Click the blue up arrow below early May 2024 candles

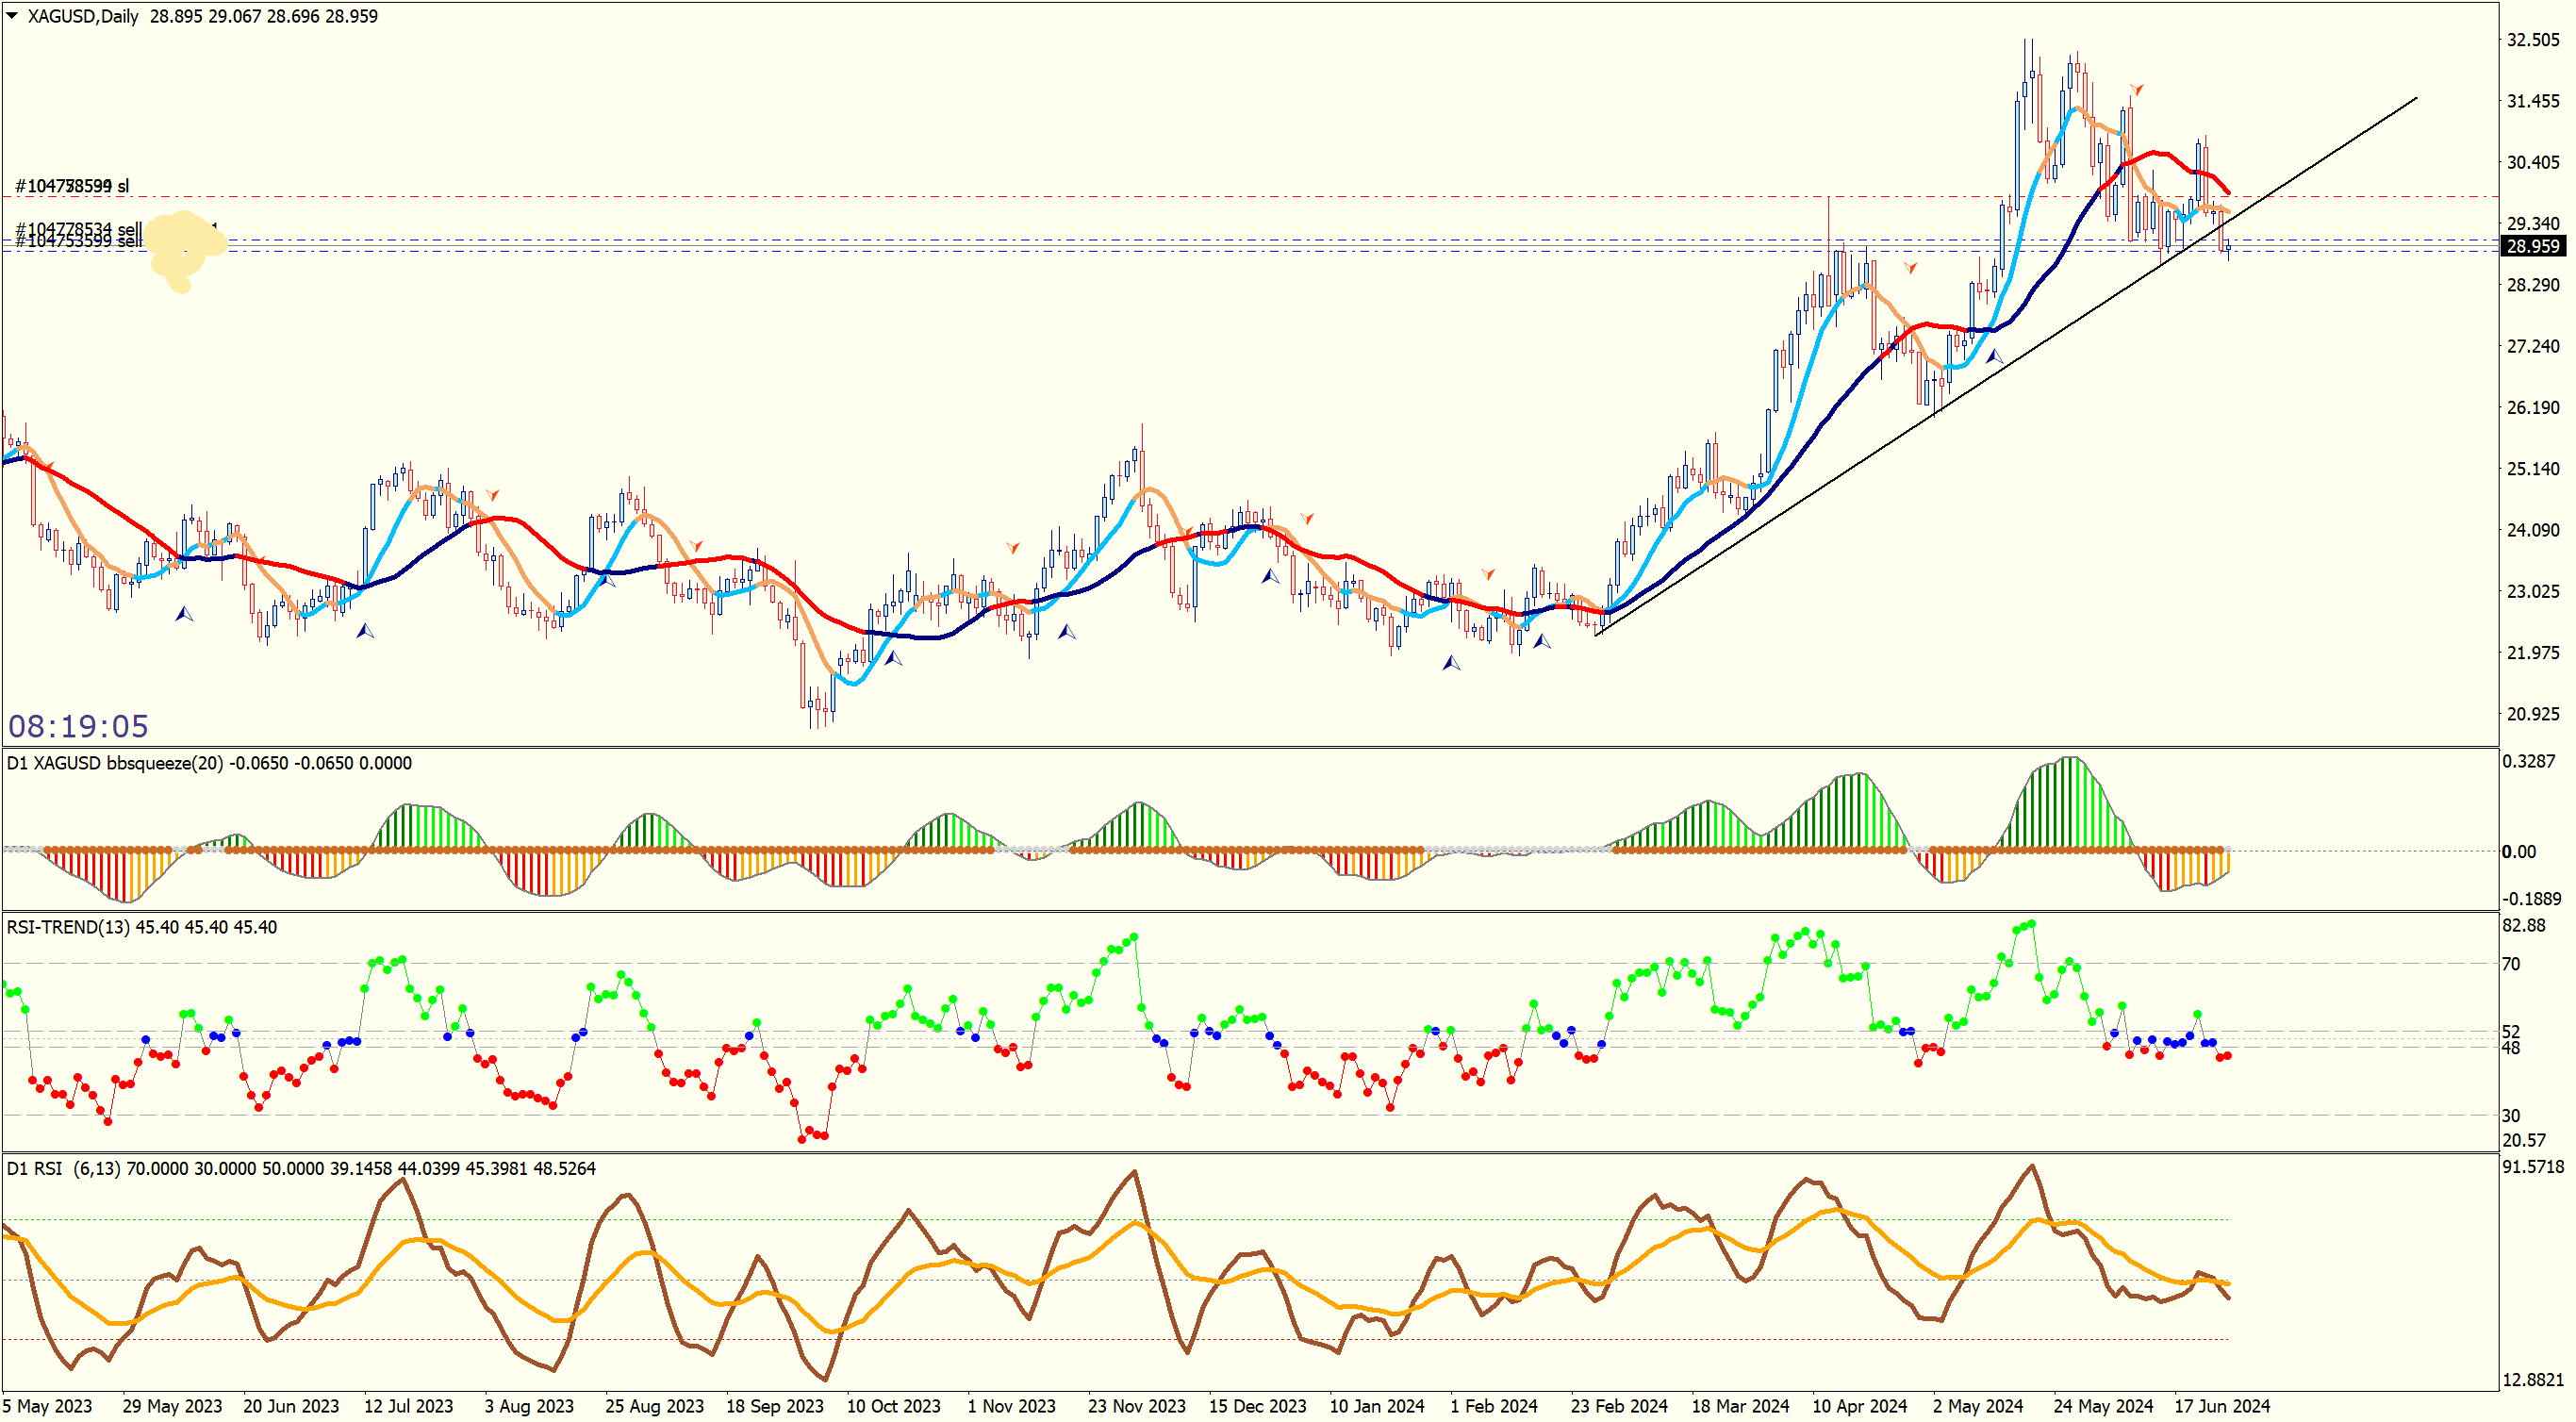coord(1994,356)
